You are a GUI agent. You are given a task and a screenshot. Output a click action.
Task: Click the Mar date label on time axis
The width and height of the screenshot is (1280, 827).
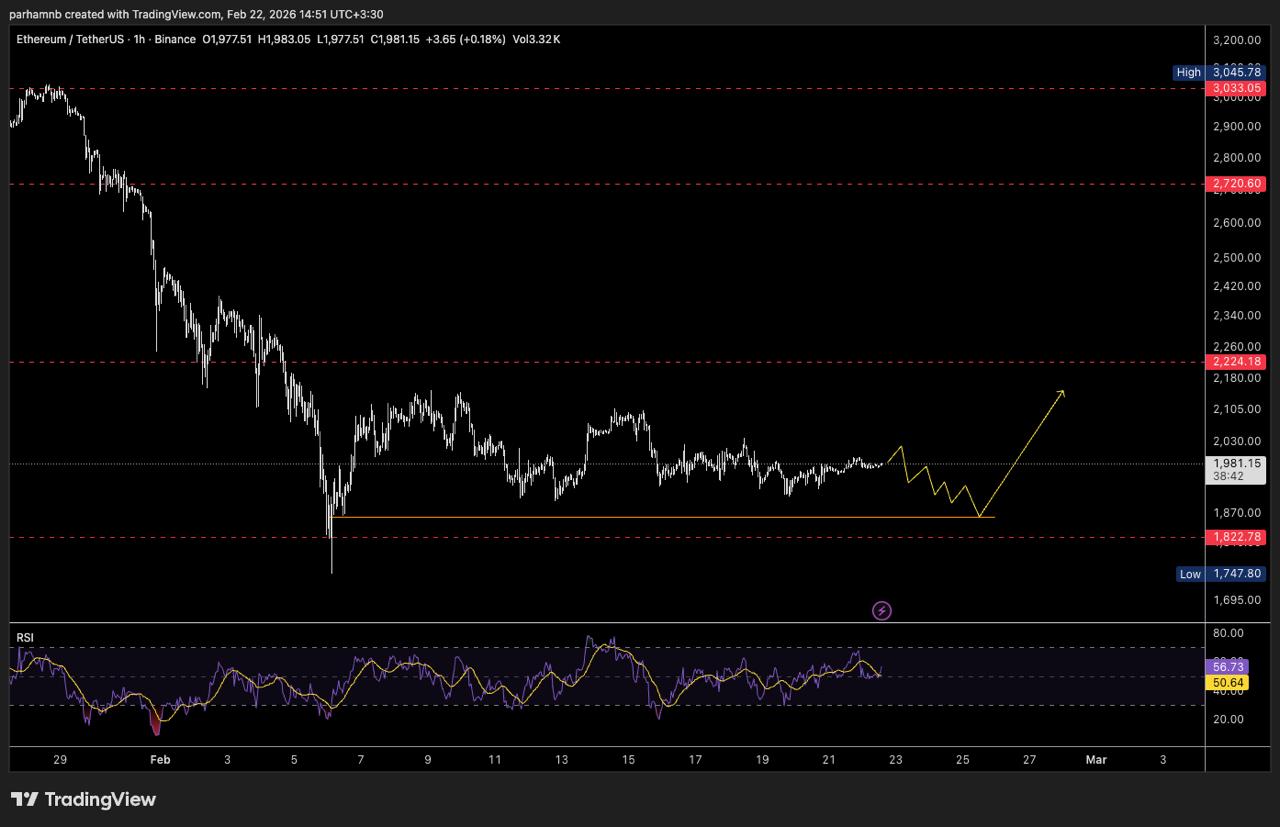click(1096, 760)
